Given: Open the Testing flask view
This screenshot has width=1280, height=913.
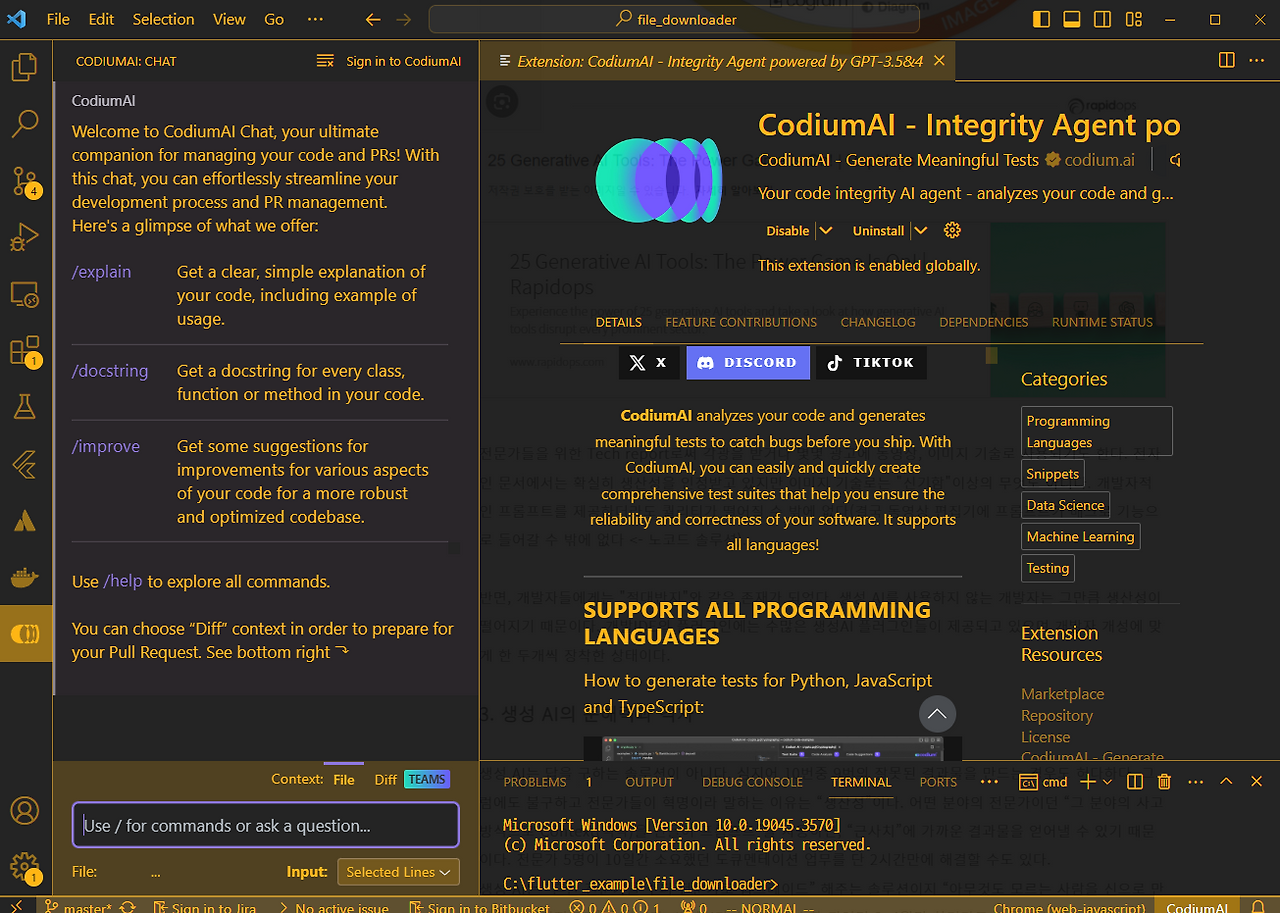Looking at the screenshot, I should tap(25, 406).
